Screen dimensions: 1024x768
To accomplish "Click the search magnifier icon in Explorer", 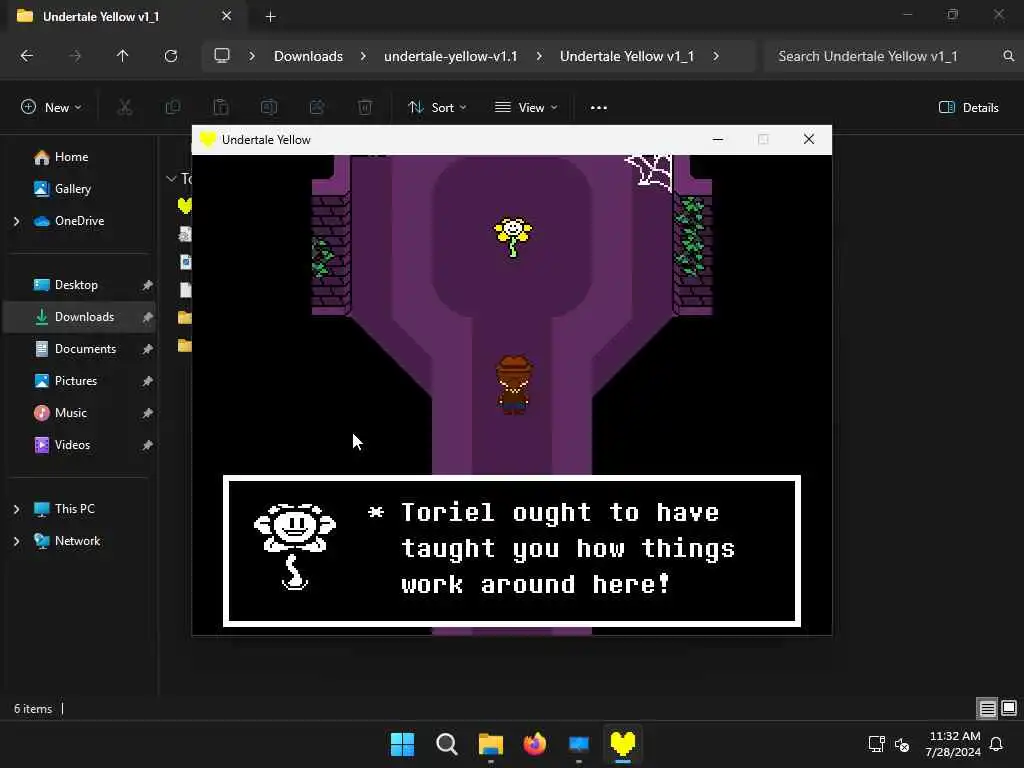I will 1009,56.
